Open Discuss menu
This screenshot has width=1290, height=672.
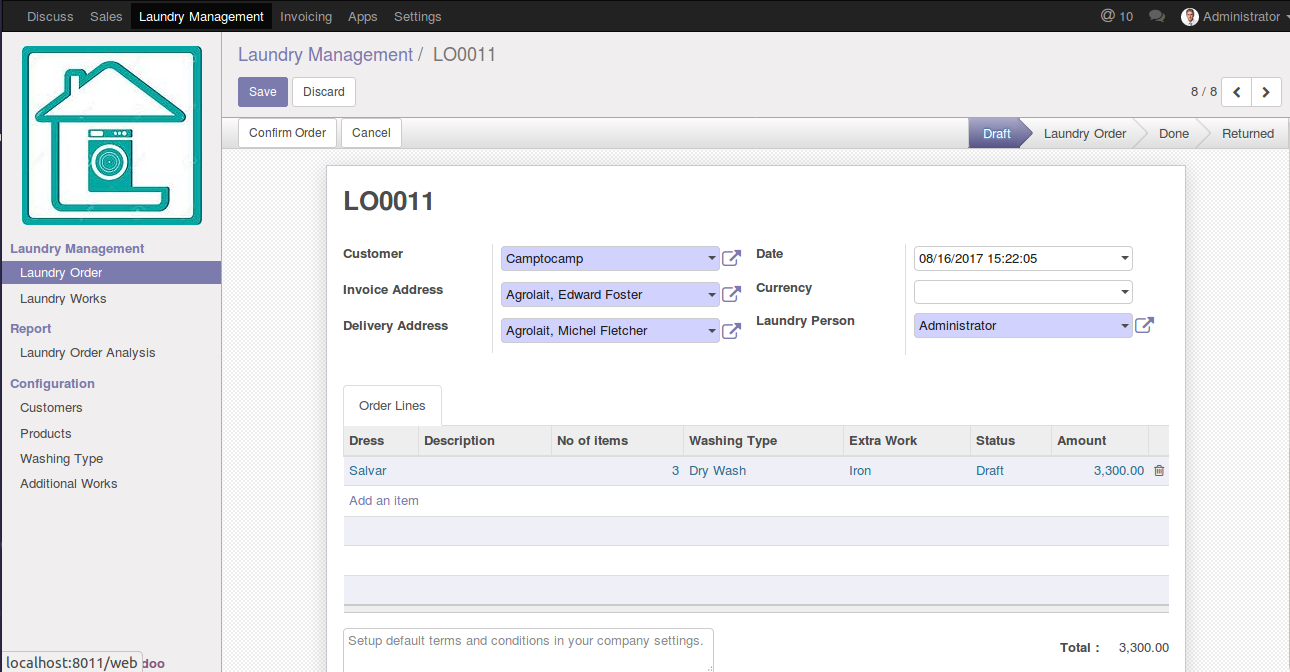(50, 16)
